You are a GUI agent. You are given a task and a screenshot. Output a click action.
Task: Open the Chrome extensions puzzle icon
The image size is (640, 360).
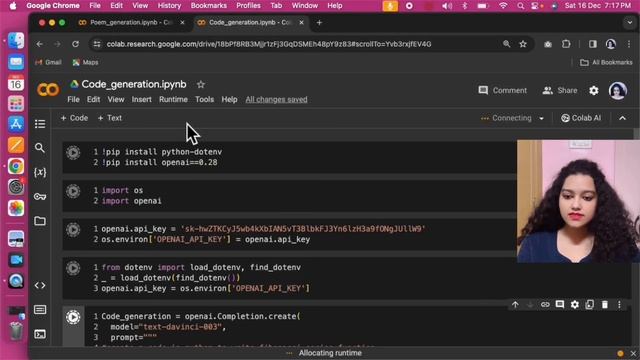pyautogui.click(x=566, y=44)
